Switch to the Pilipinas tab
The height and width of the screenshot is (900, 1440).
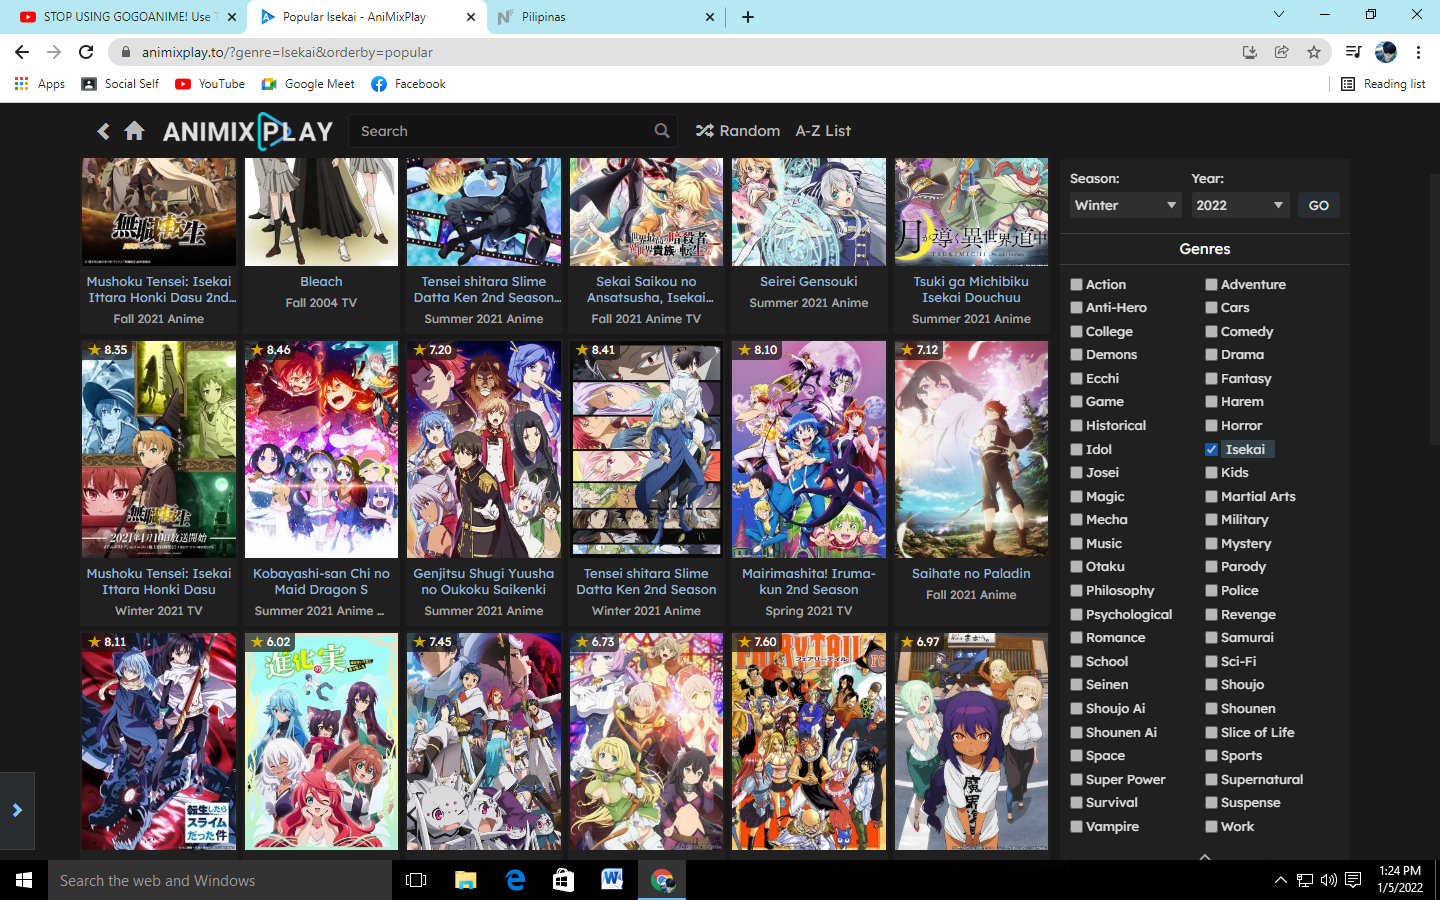click(605, 17)
